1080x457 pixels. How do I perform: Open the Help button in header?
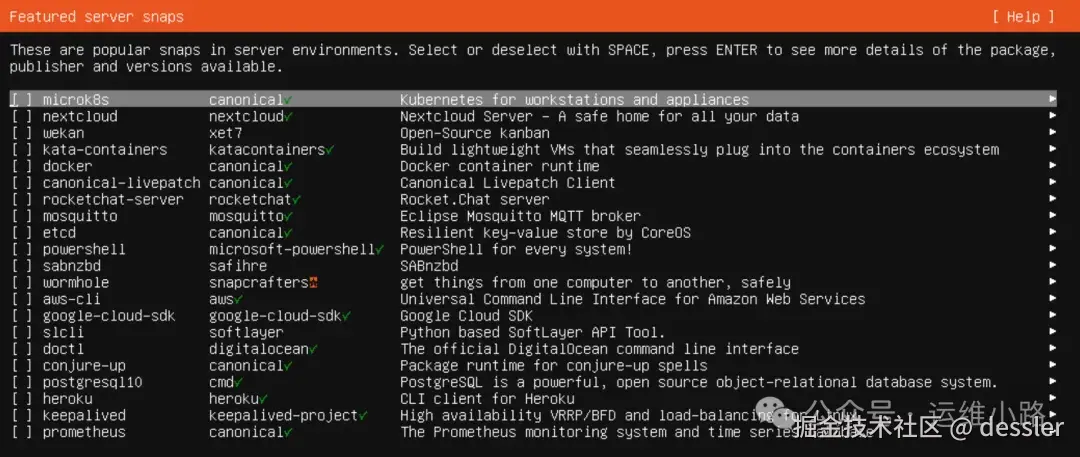(1023, 16)
